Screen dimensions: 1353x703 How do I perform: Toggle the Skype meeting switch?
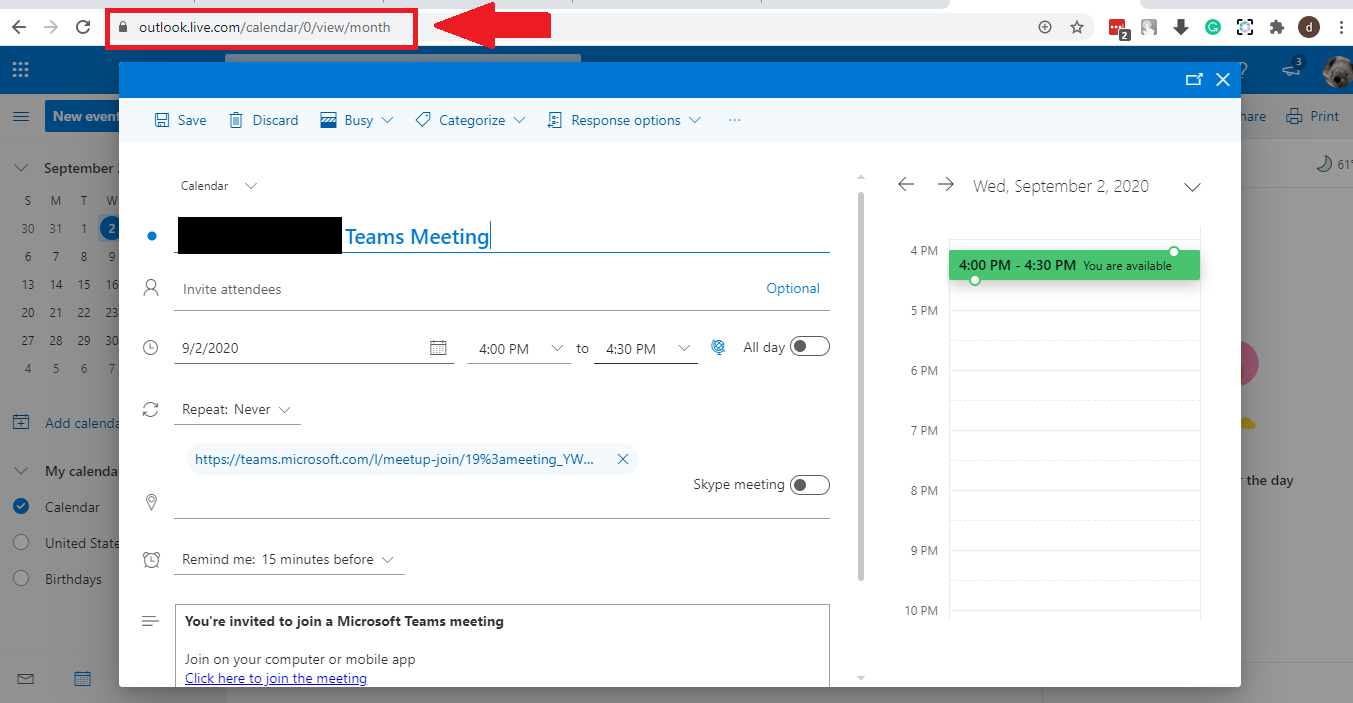[x=810, y=485]
